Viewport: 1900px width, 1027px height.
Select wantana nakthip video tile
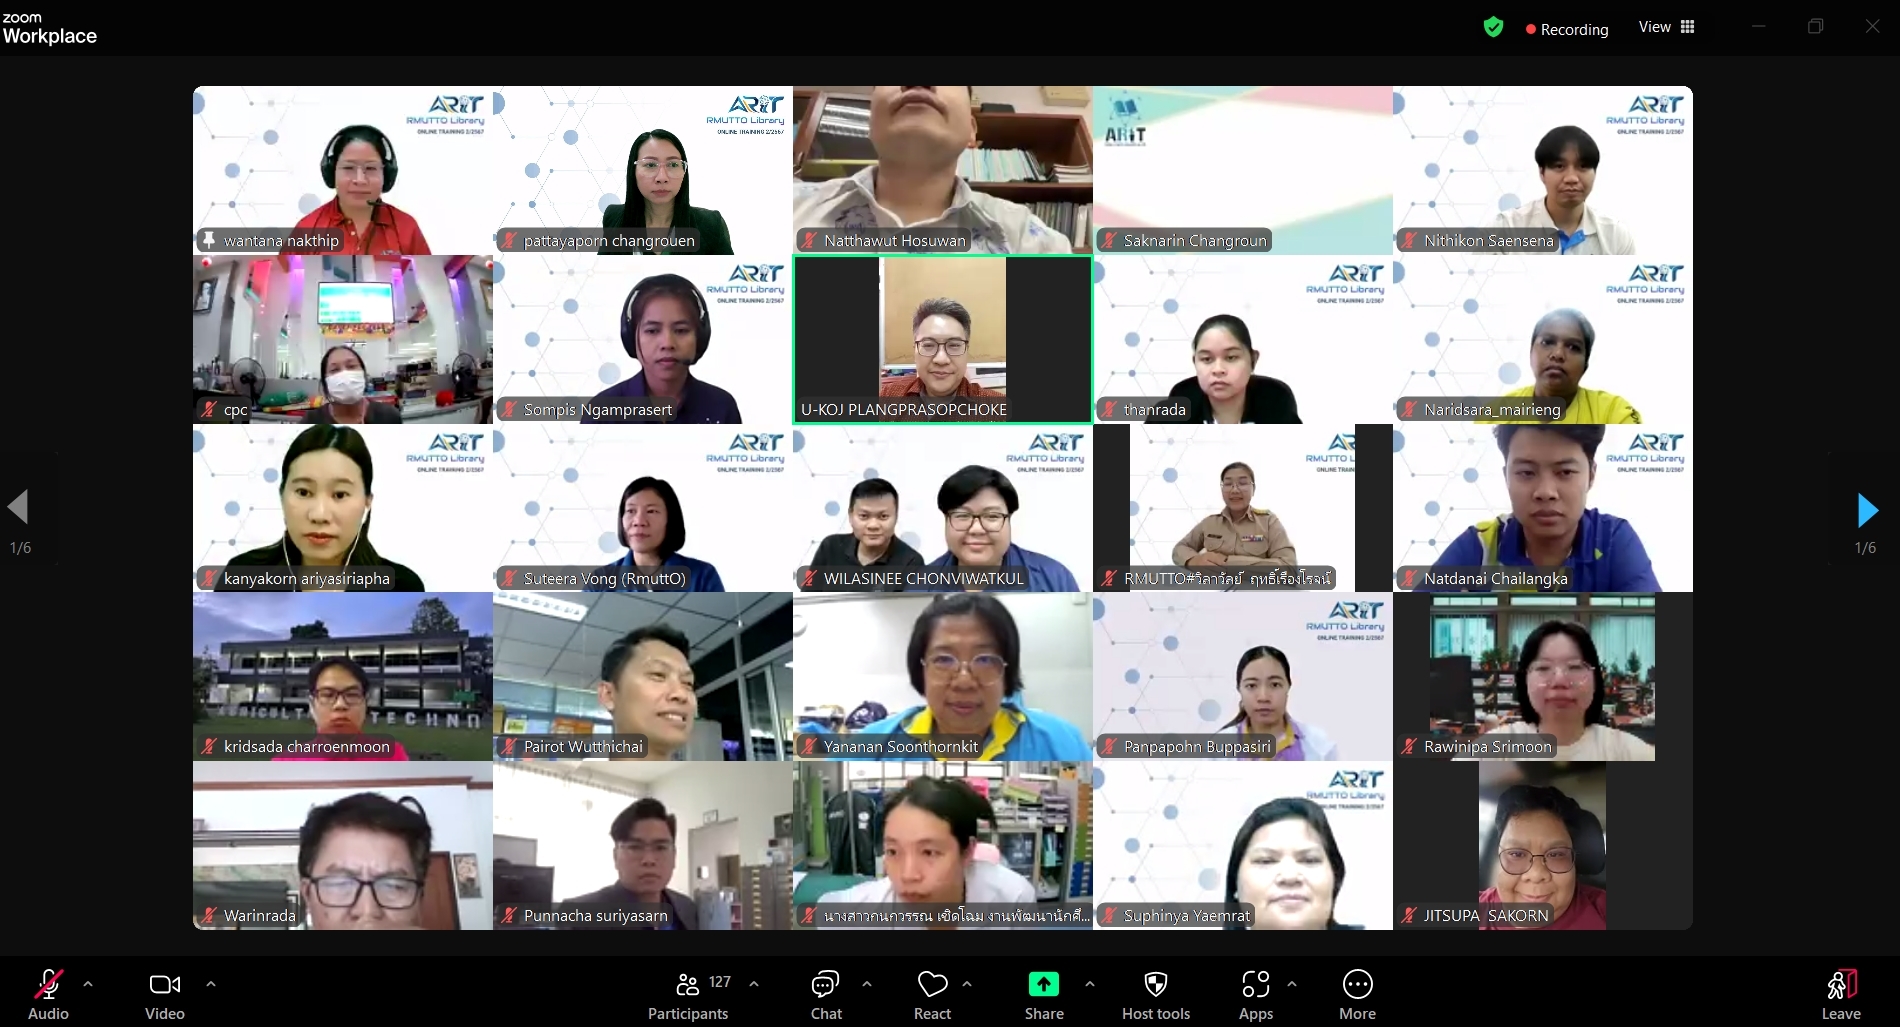[x=343, y=170]
